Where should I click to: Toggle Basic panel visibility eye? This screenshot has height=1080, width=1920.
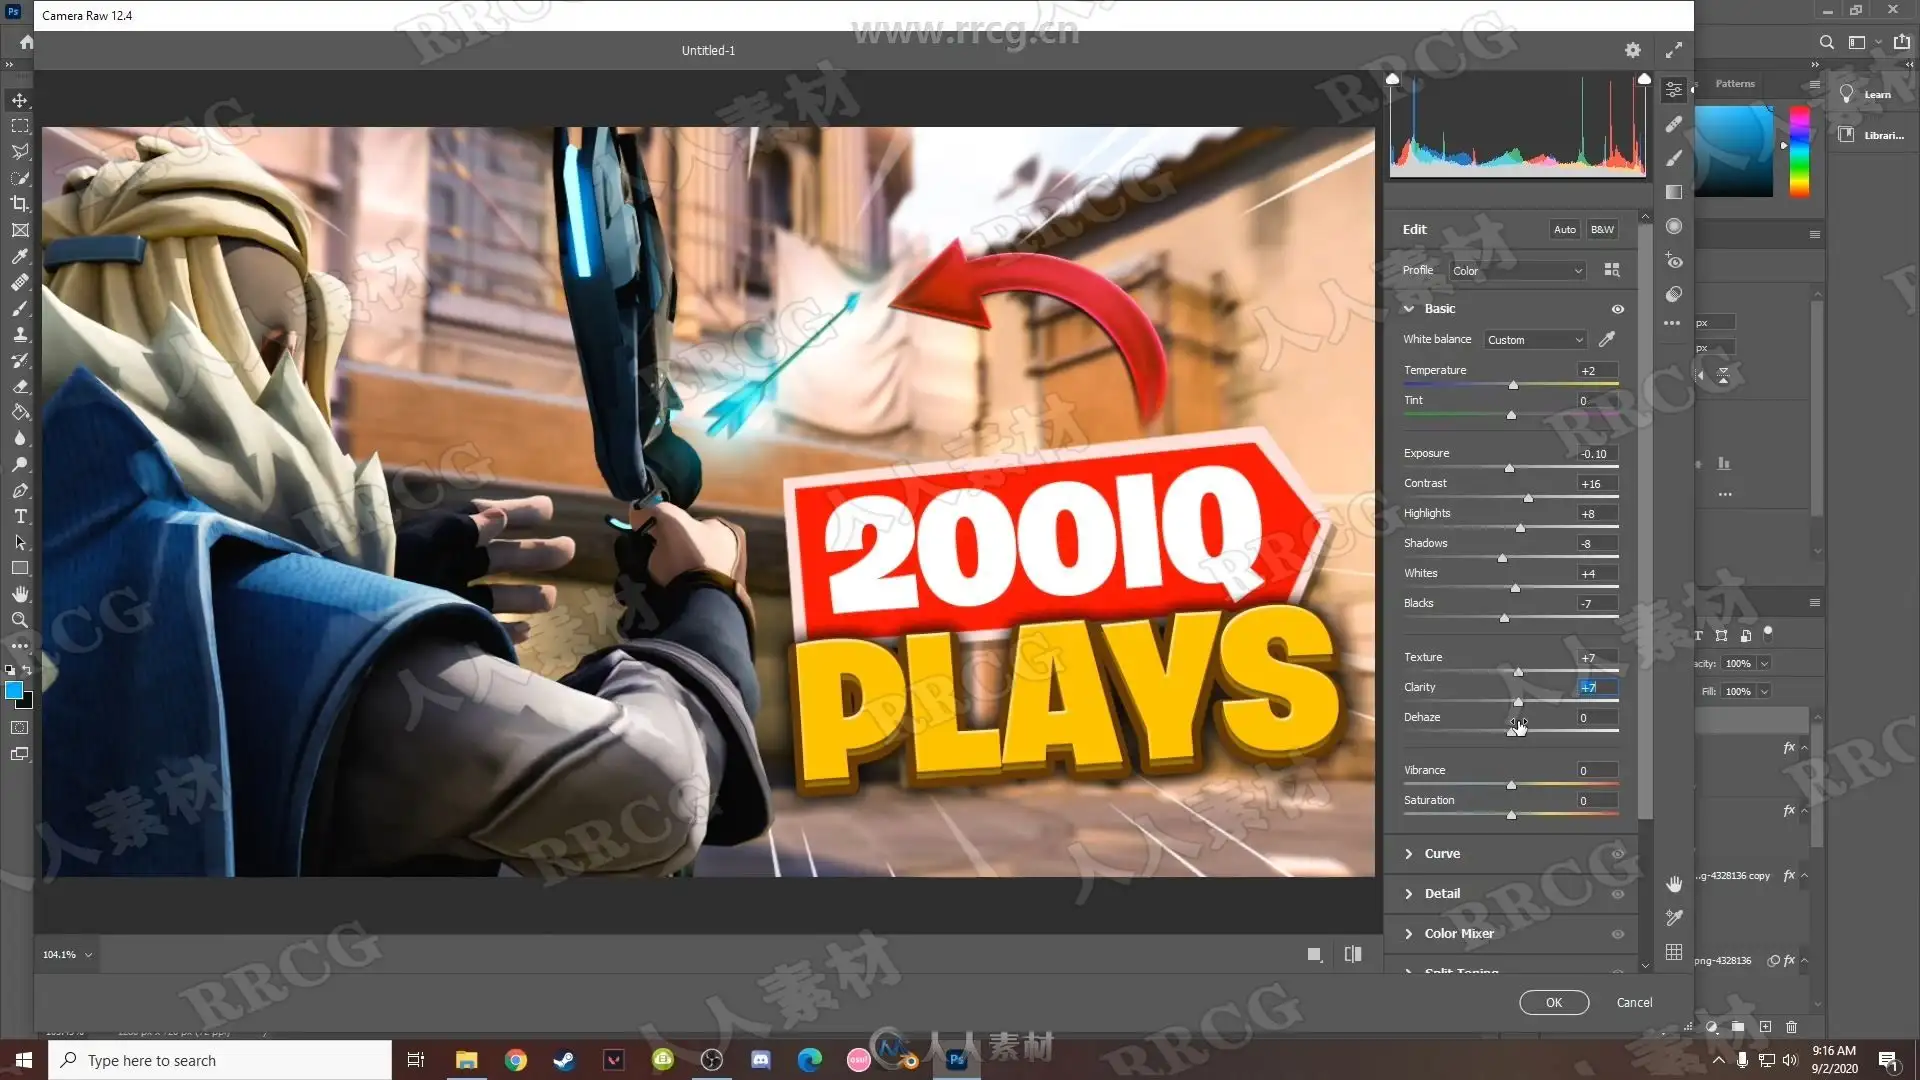coord(1617,309)
